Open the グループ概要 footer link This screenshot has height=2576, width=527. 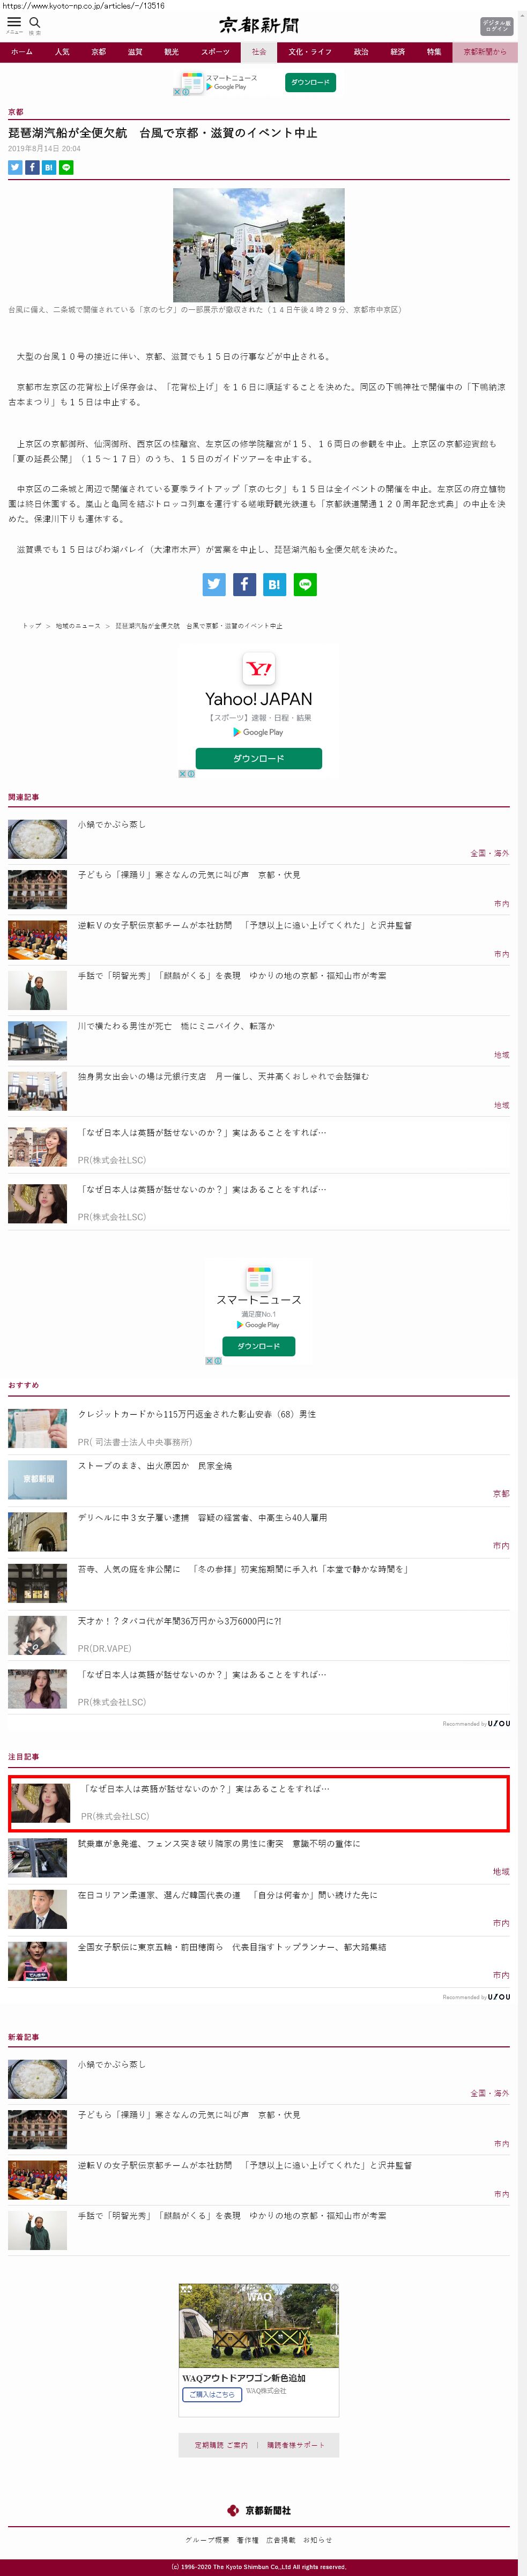[x=207, y=2540]
